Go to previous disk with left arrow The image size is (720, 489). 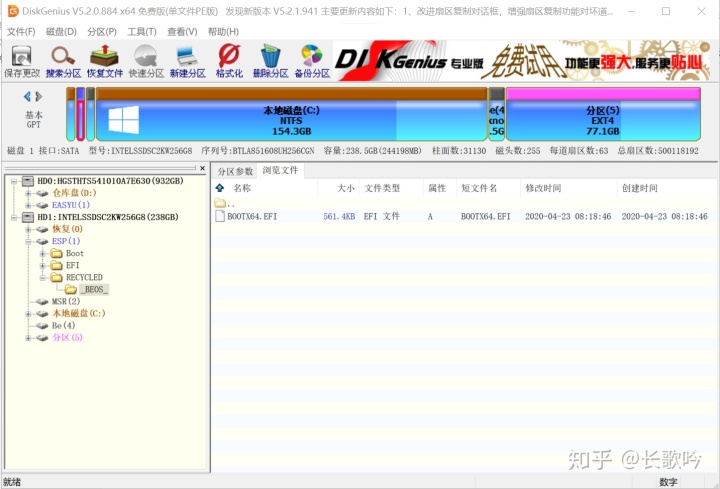pos(27,96)
